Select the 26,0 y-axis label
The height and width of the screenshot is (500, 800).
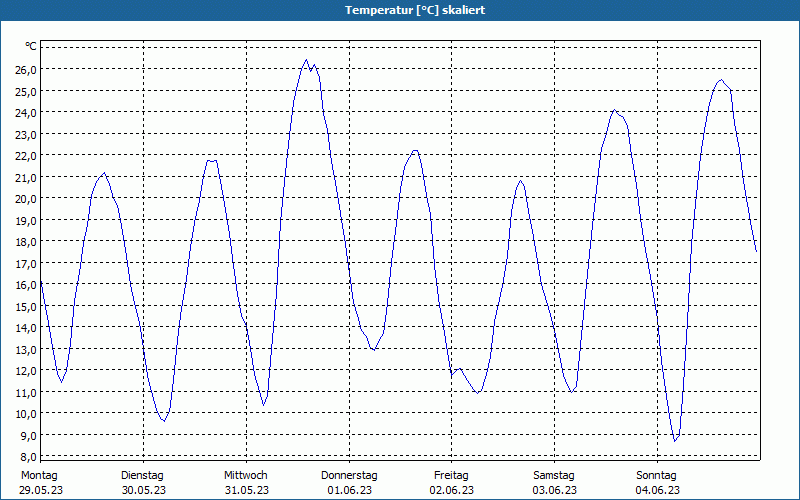click(x=25, y=69)
